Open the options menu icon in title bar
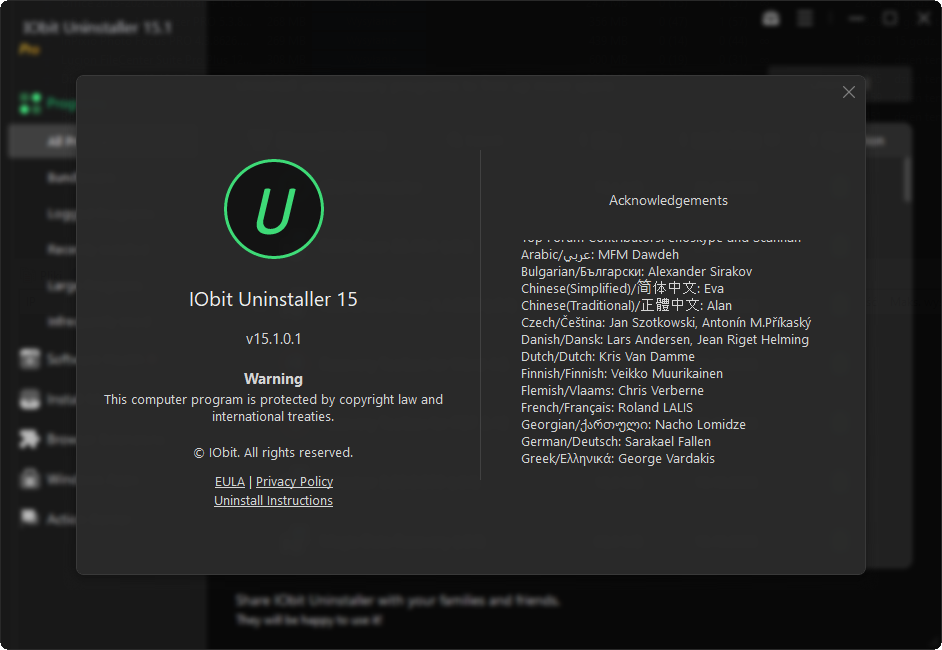 pos(804,19)
